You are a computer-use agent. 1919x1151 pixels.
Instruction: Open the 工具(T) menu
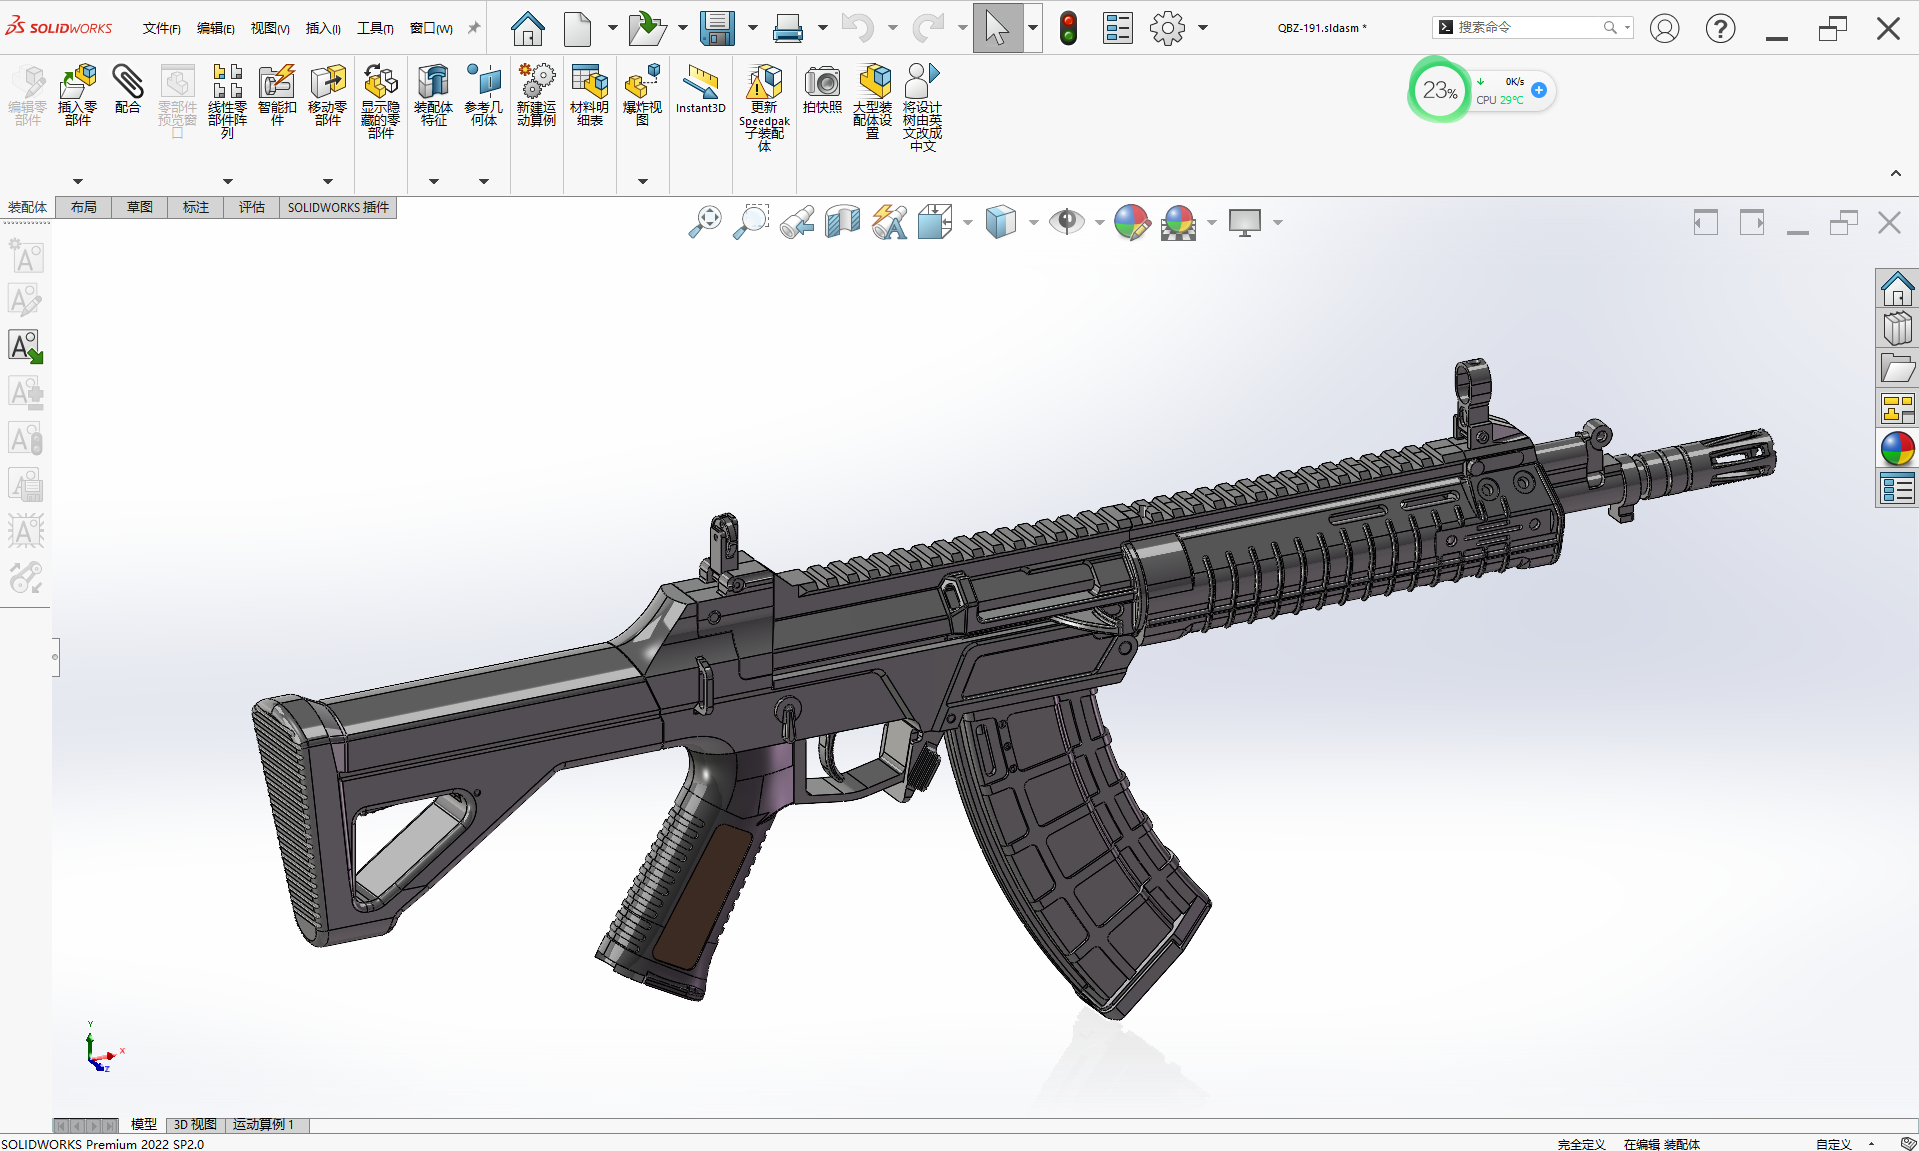(375, 28)
